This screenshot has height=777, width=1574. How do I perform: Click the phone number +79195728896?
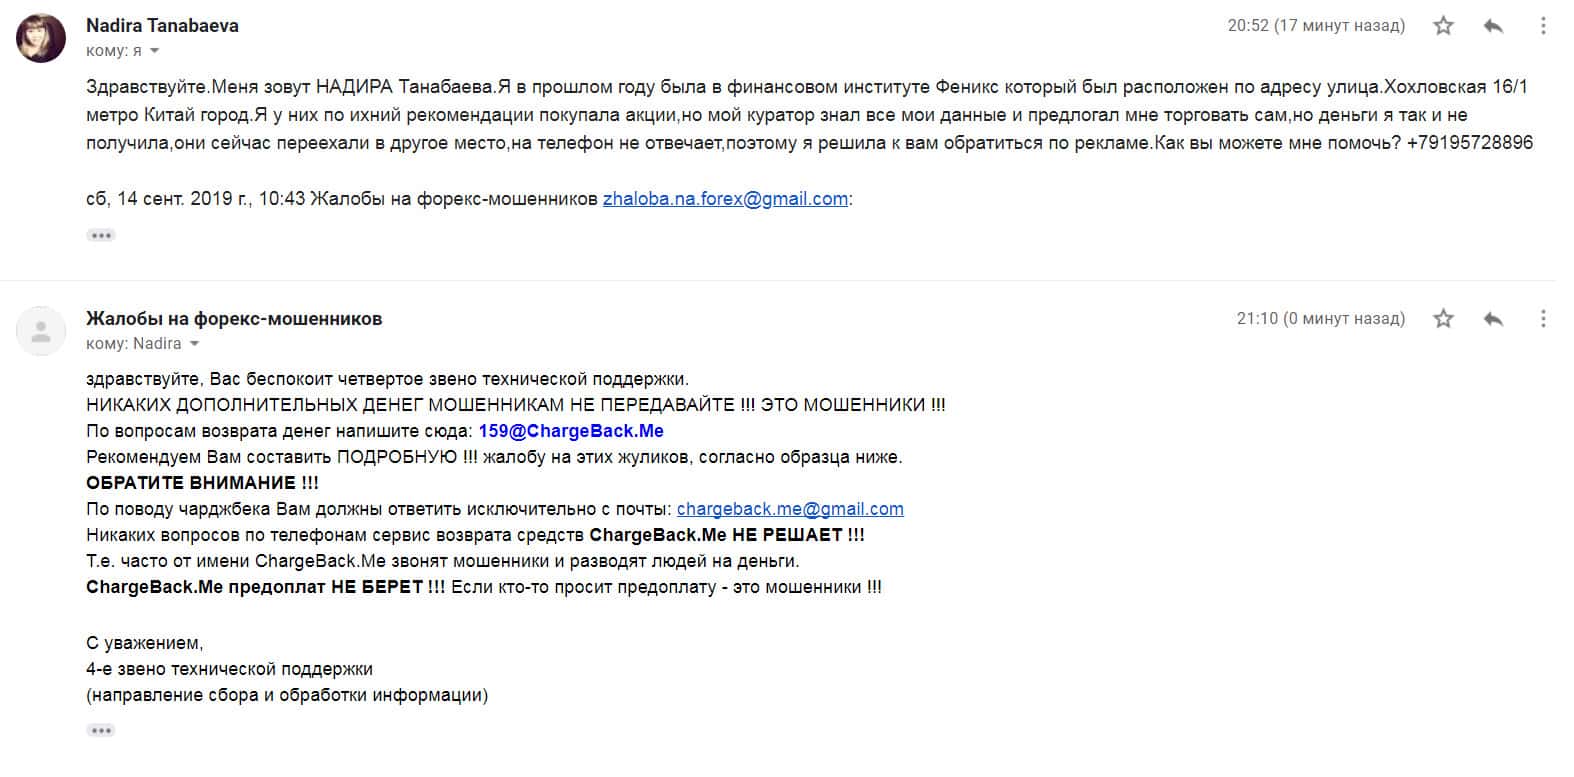(1469, 143)
